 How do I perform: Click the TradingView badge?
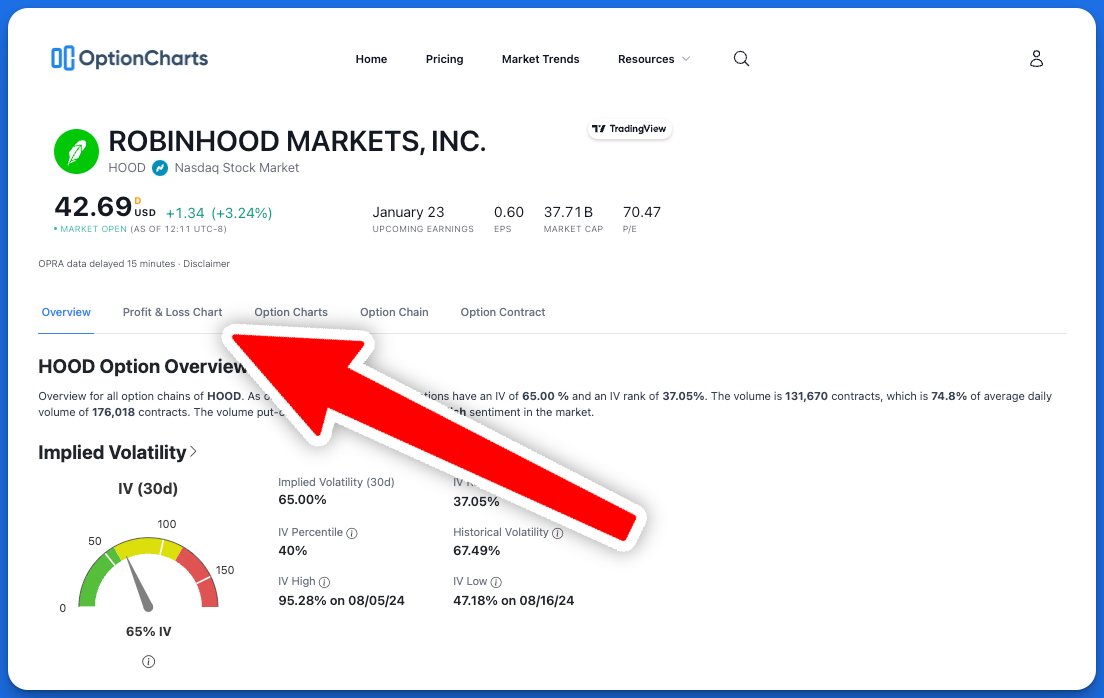[x=630, y=129]
